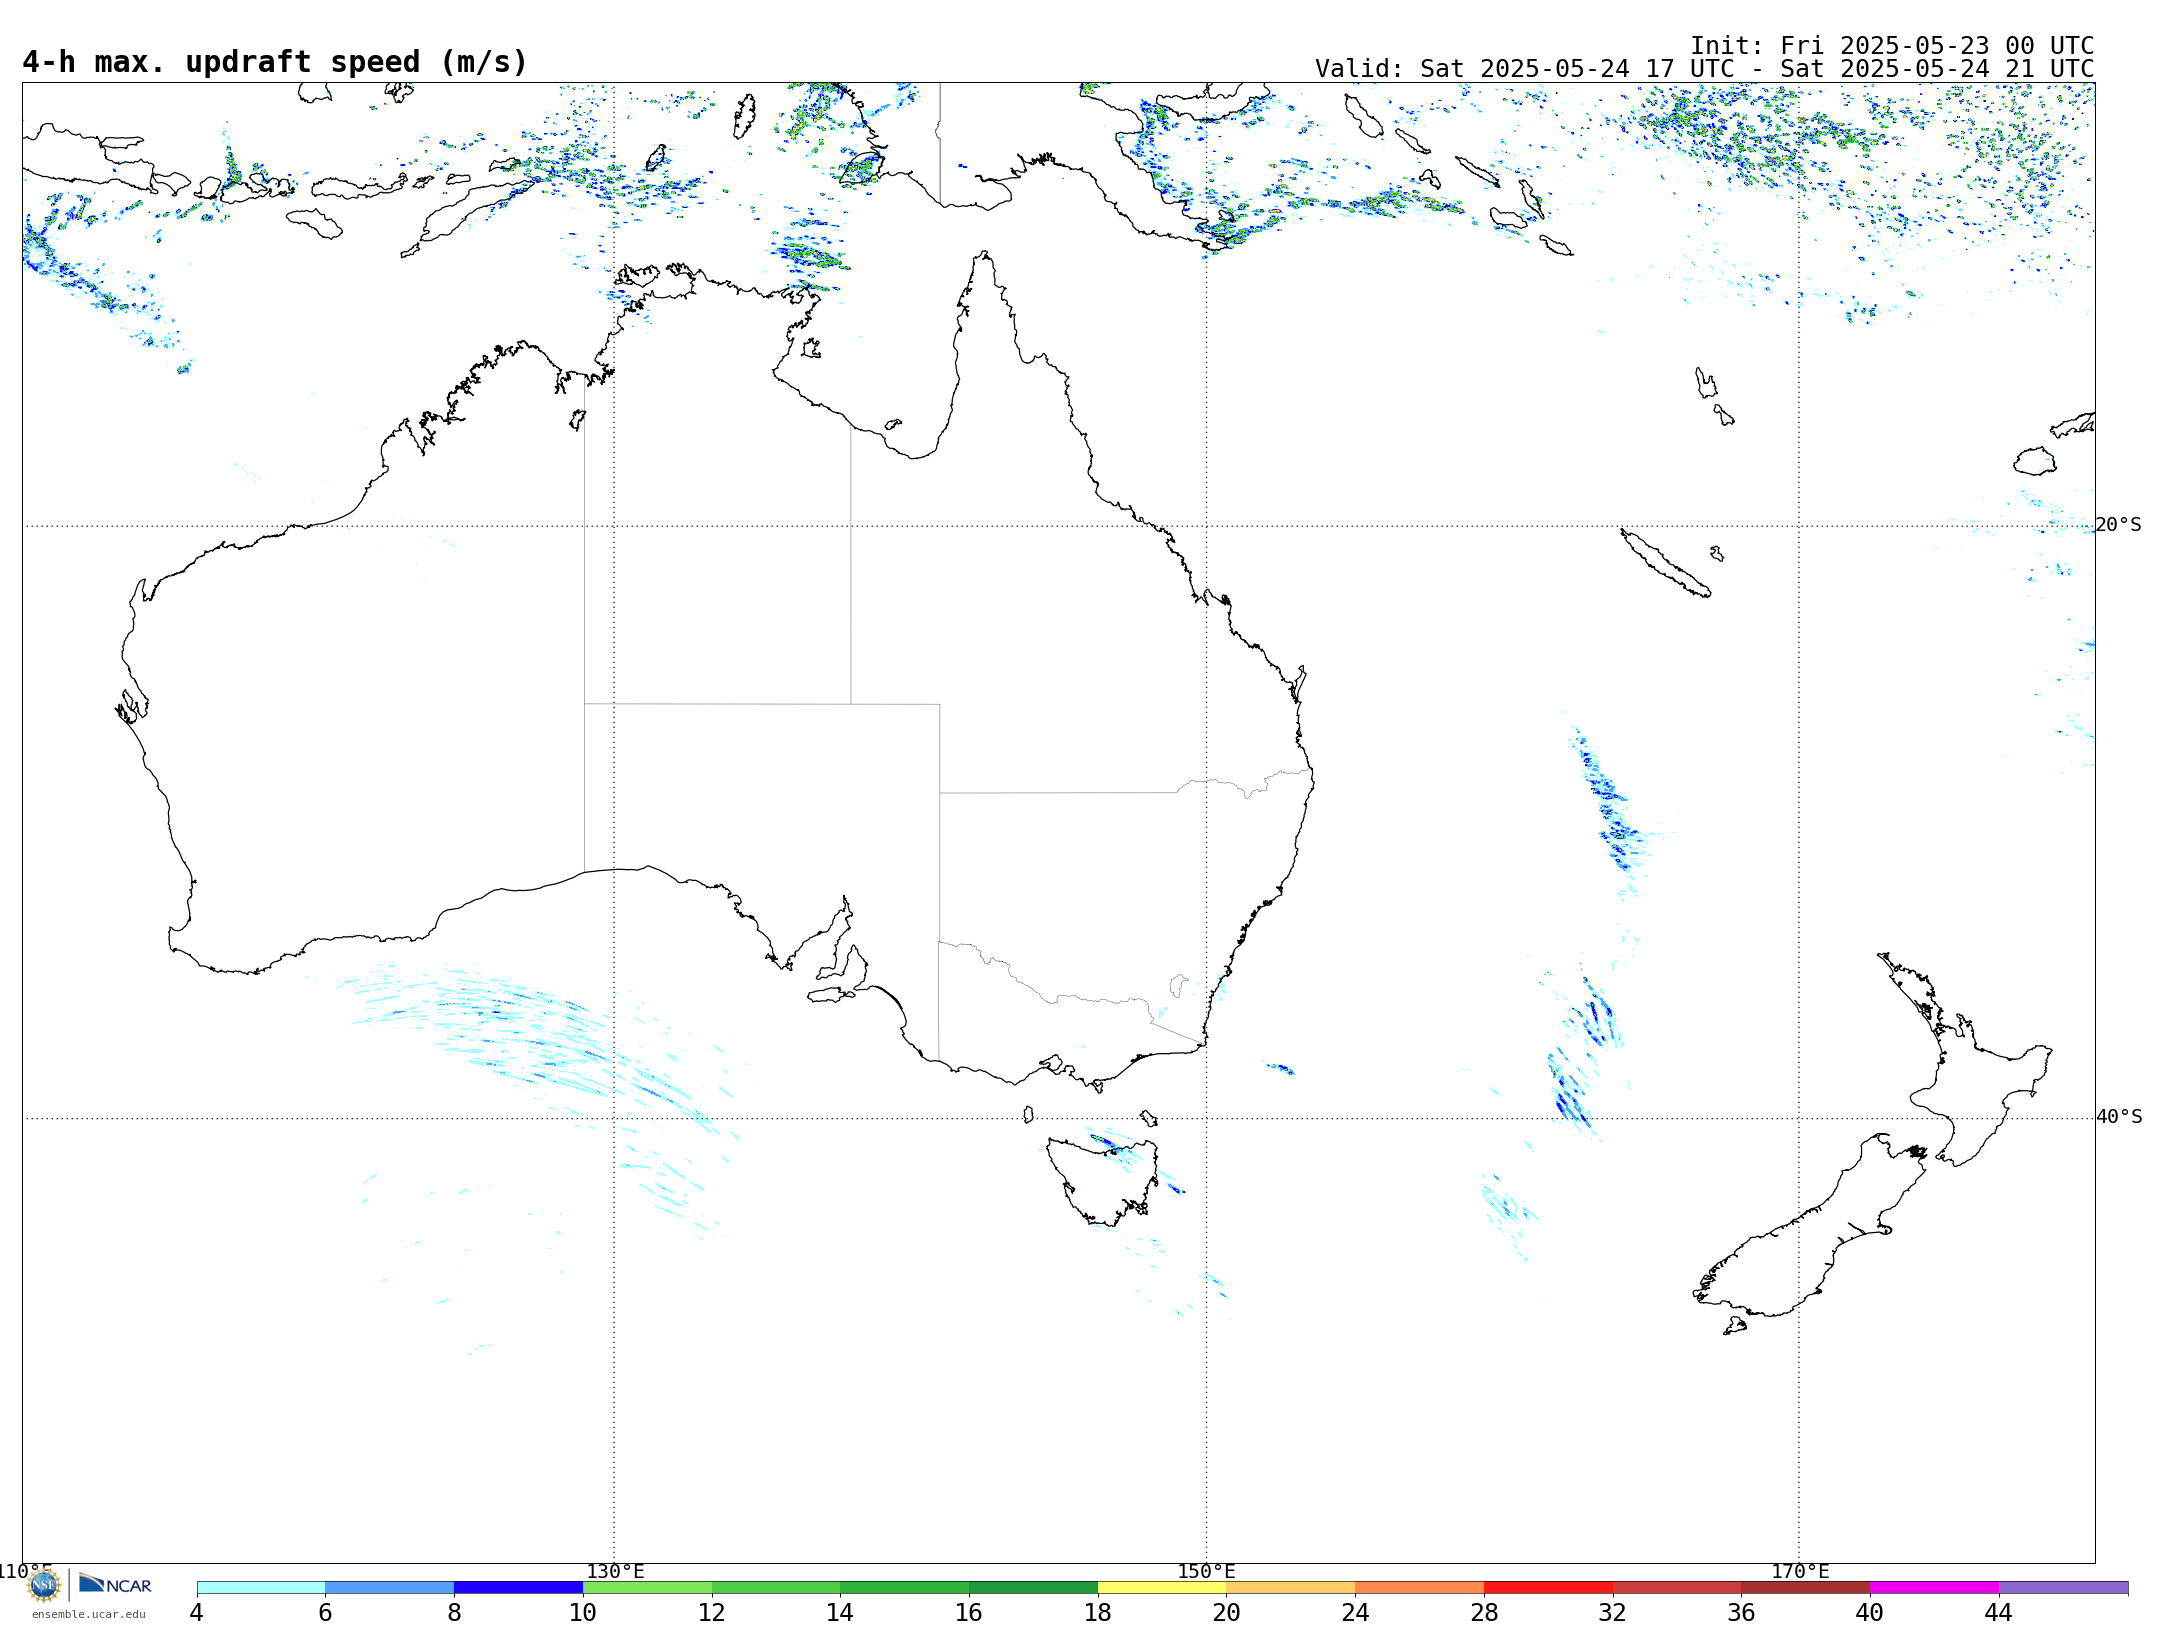Pick the brown 36–40 colorbar swatch
The height and width of the screenshot is (1626, 2160).
(x=1805, y=1587)
